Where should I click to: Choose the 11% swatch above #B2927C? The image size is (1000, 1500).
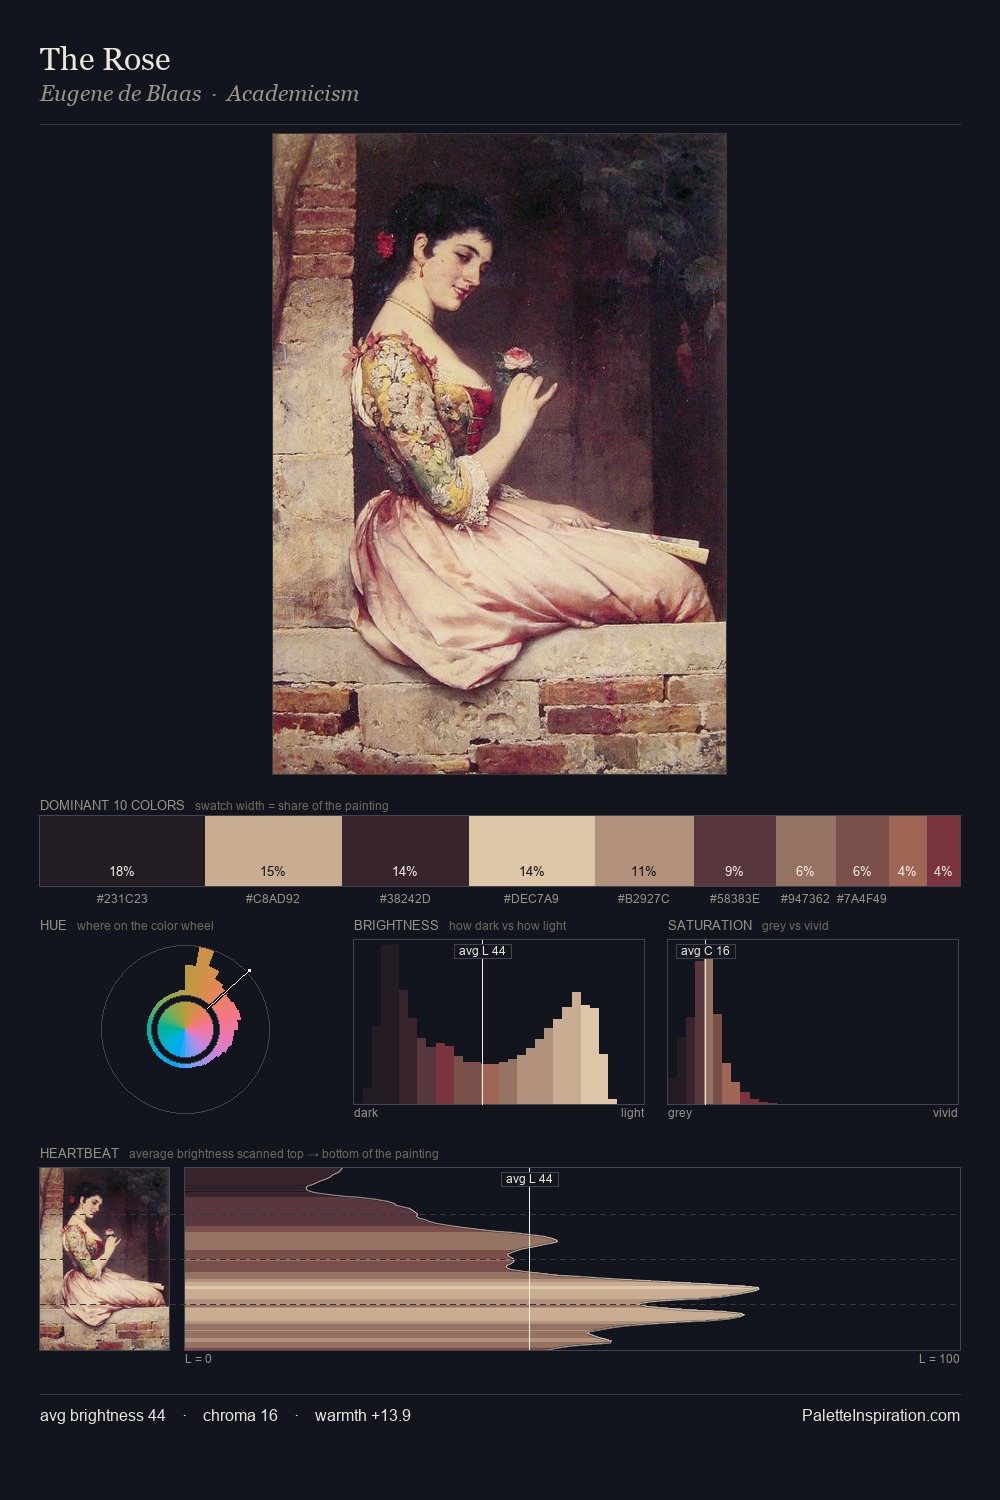click(644, 851)
